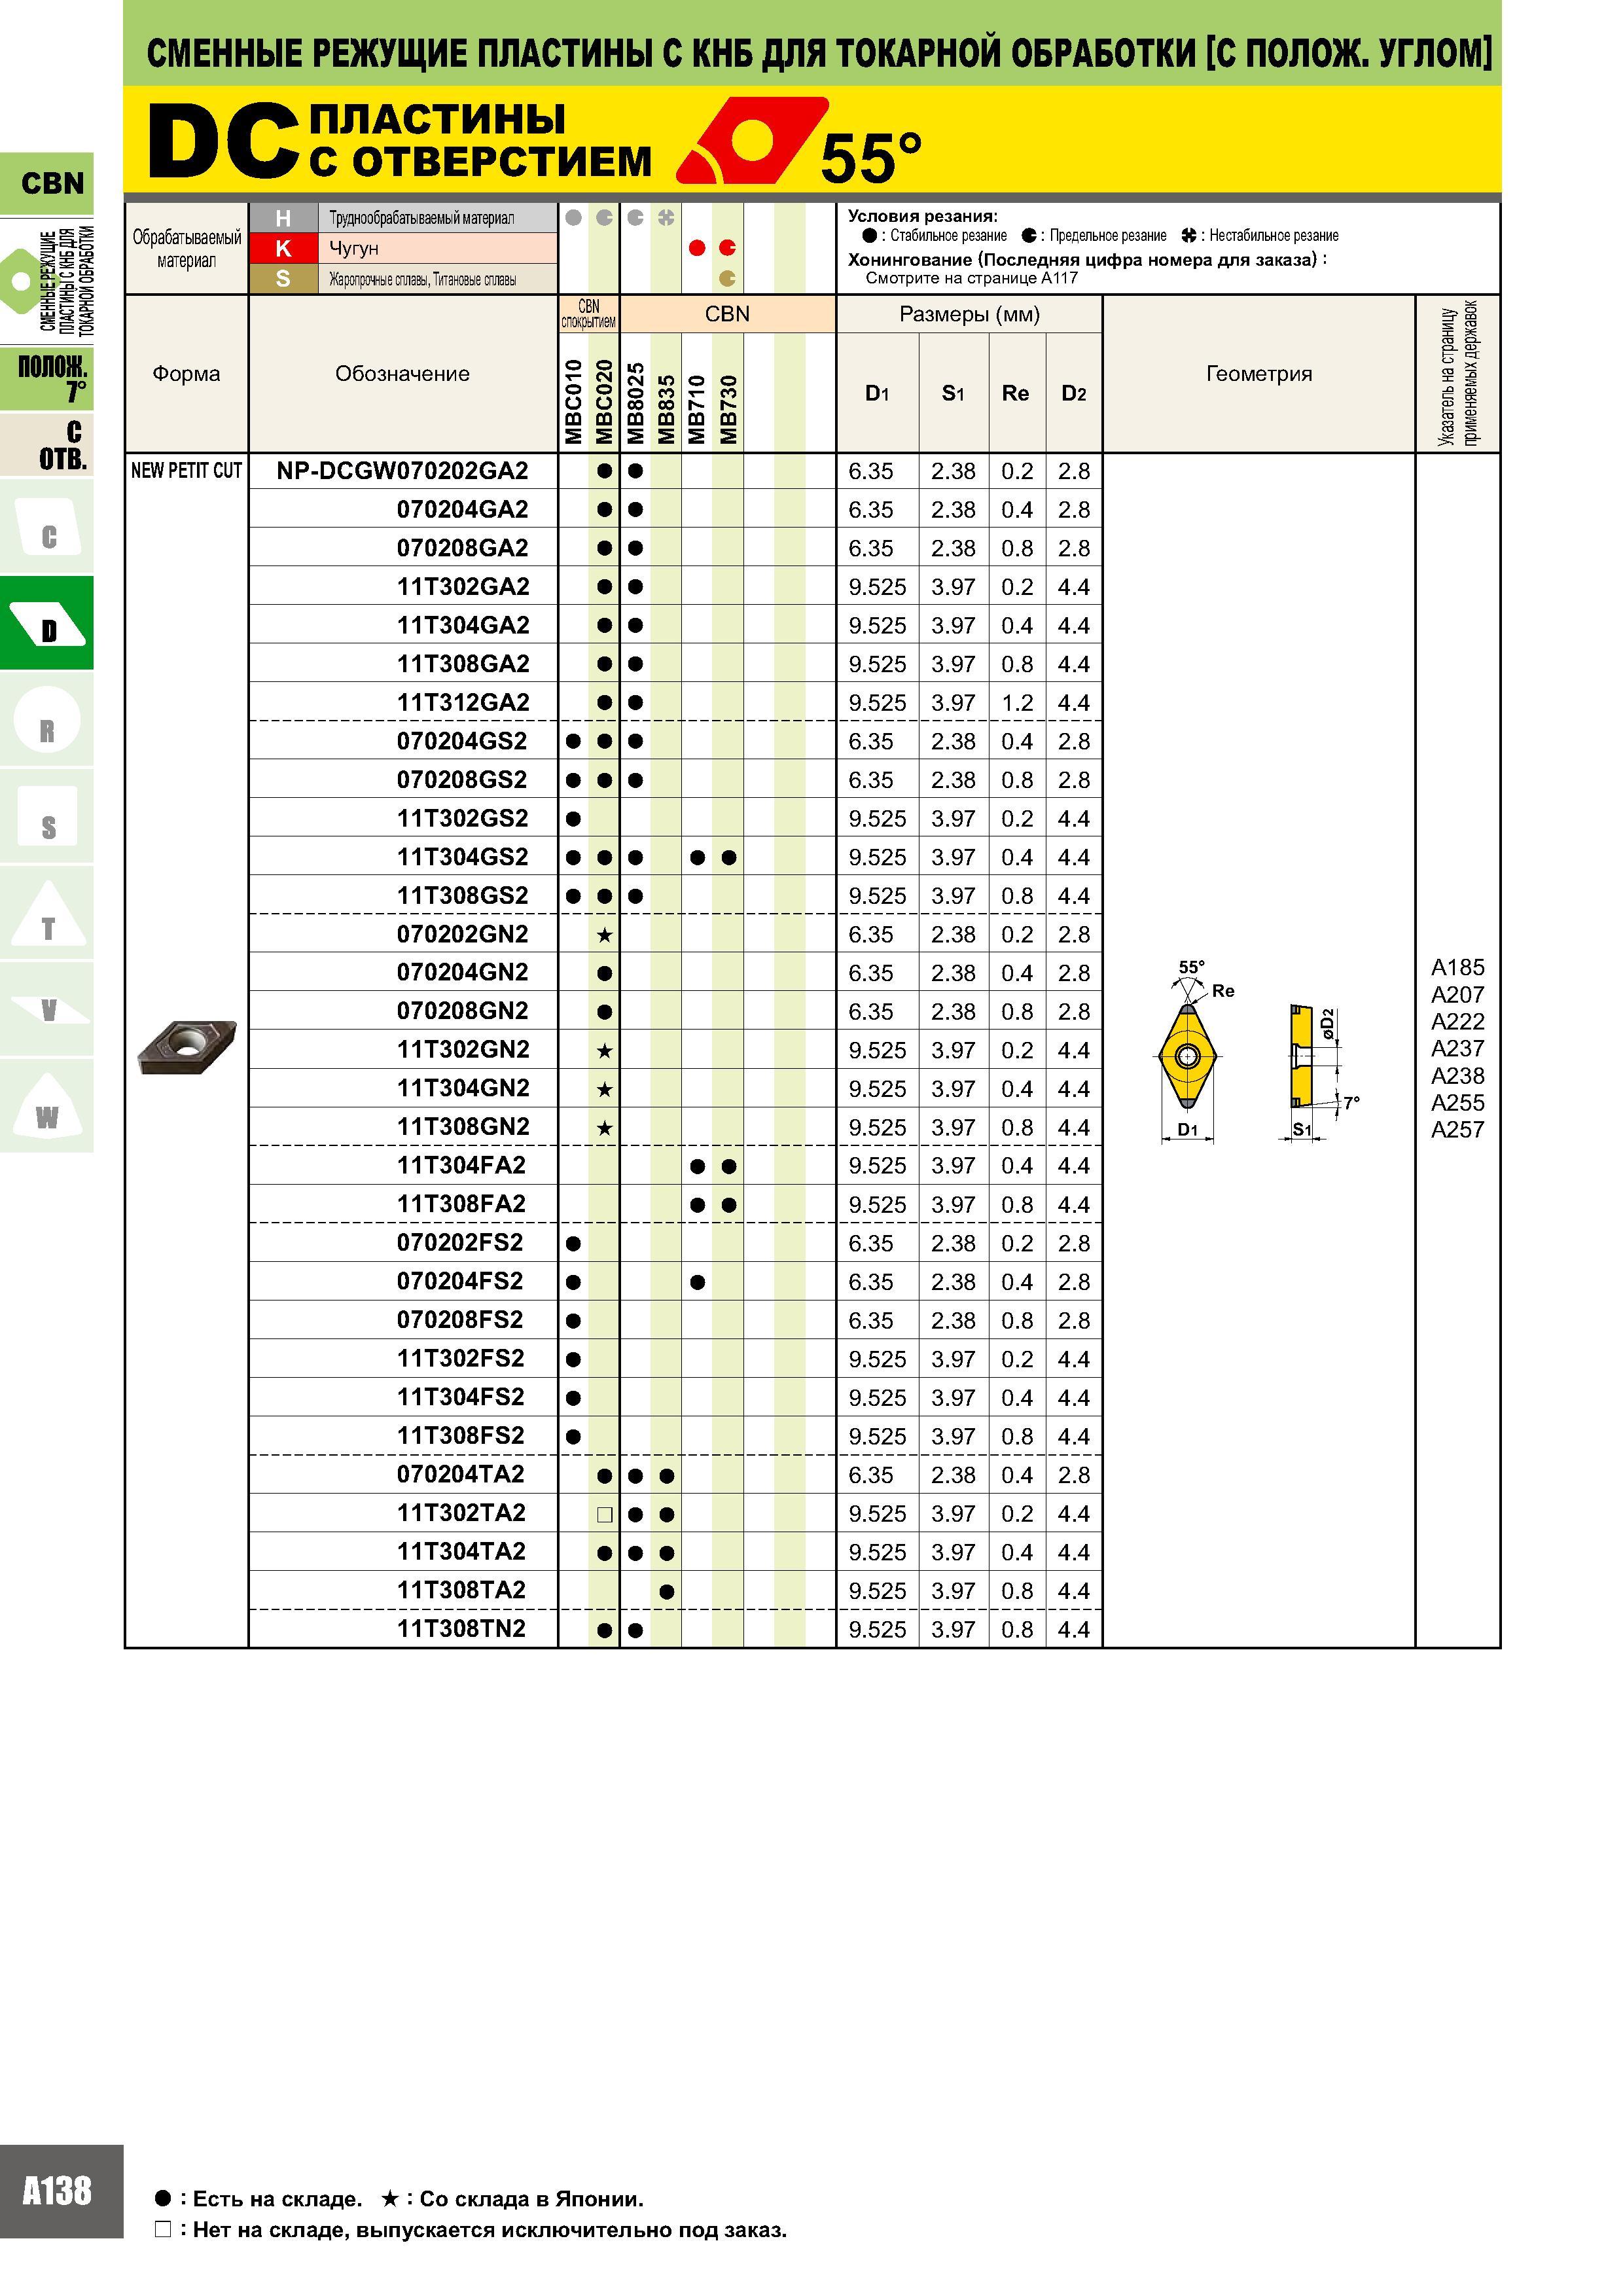The width and height of the screenshot is (1623, 2296).
Task: Select the green D insert shape side tab
Action: point(47,623)
